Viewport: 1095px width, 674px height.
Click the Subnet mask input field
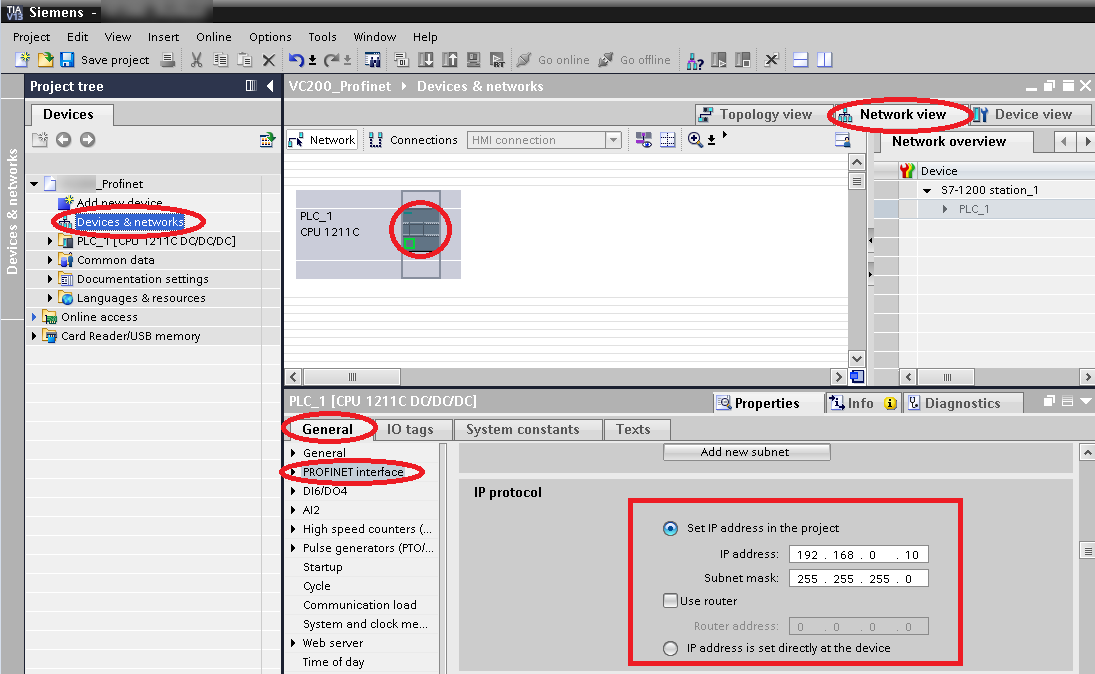858,578
